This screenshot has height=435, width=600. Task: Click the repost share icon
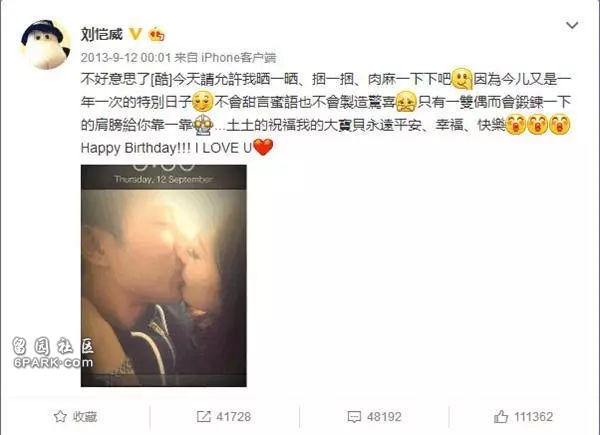point(204,416)
